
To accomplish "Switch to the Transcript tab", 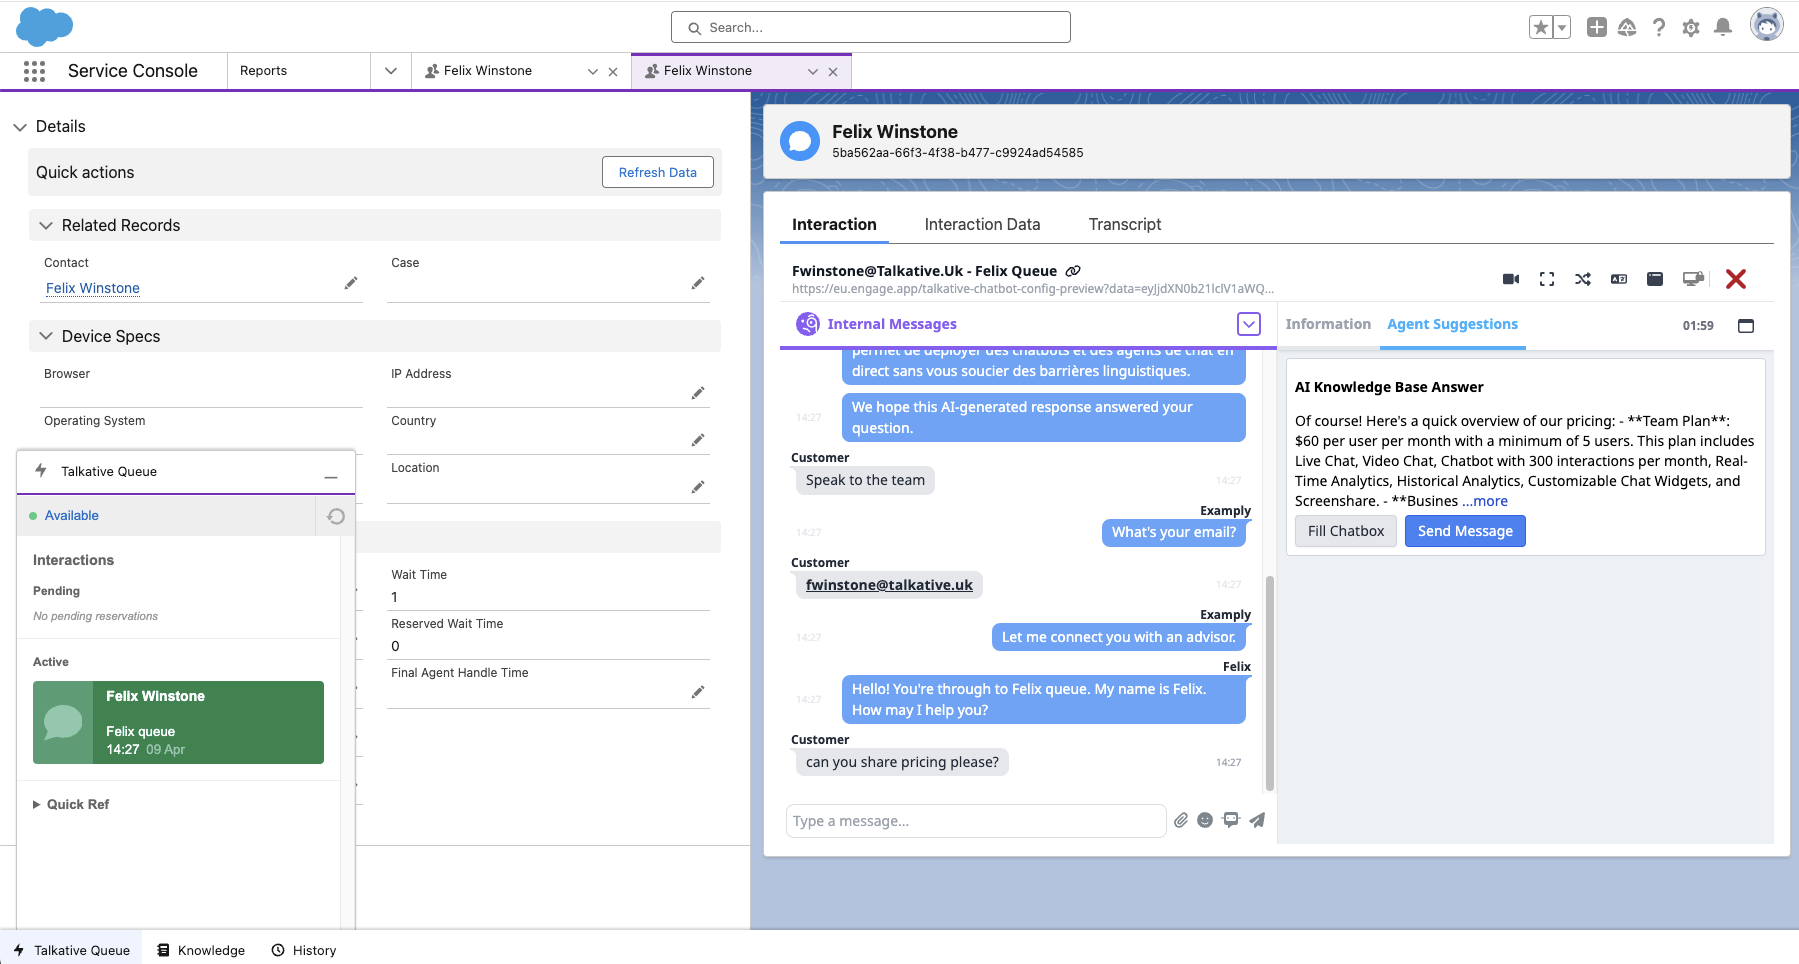I will click(1124, 225).
